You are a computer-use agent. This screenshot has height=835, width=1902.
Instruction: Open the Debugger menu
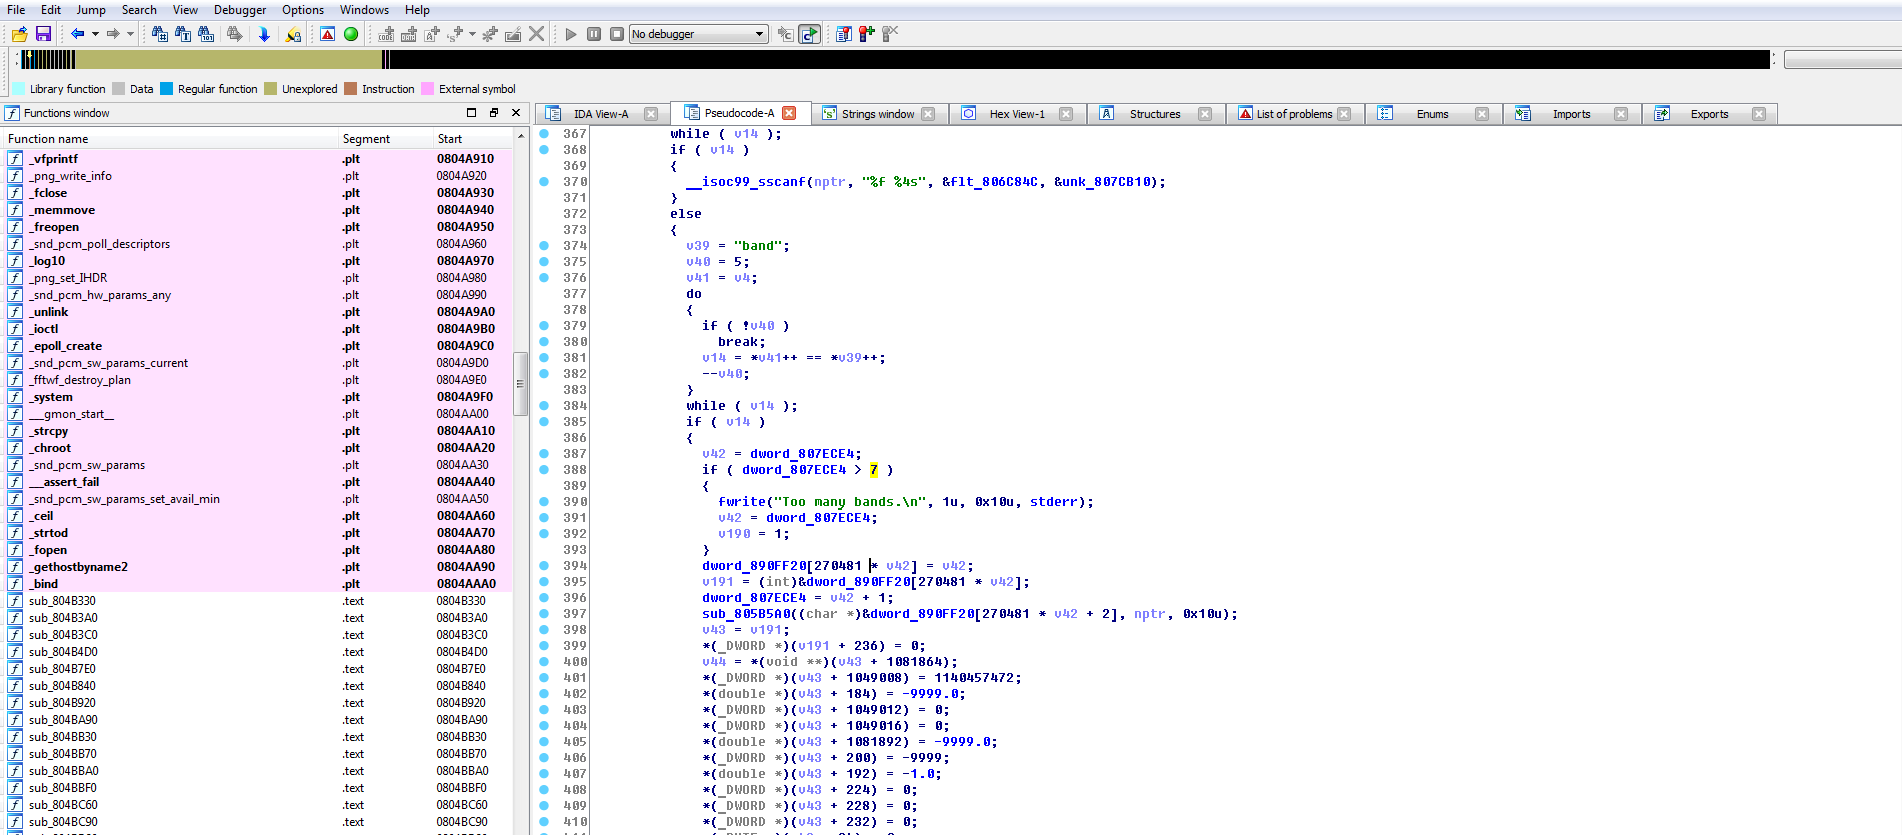click(x=240, y=10)
